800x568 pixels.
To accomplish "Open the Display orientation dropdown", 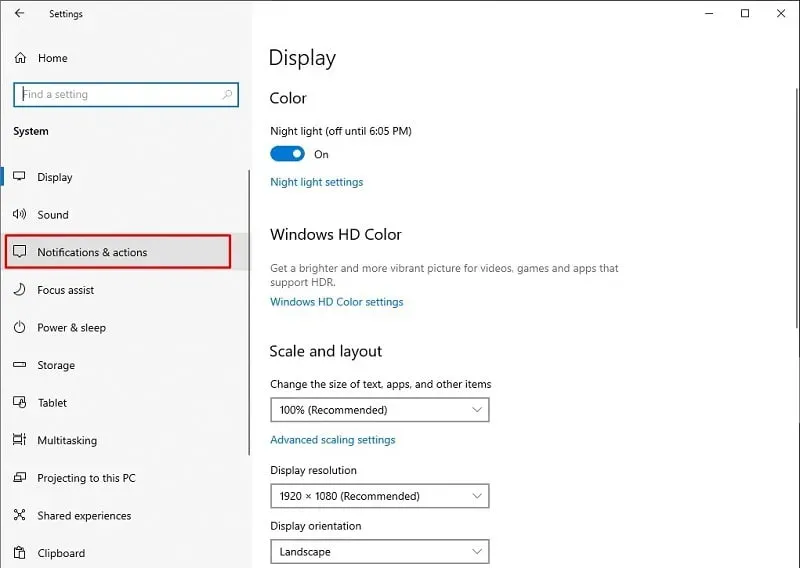I will (379, 552).
